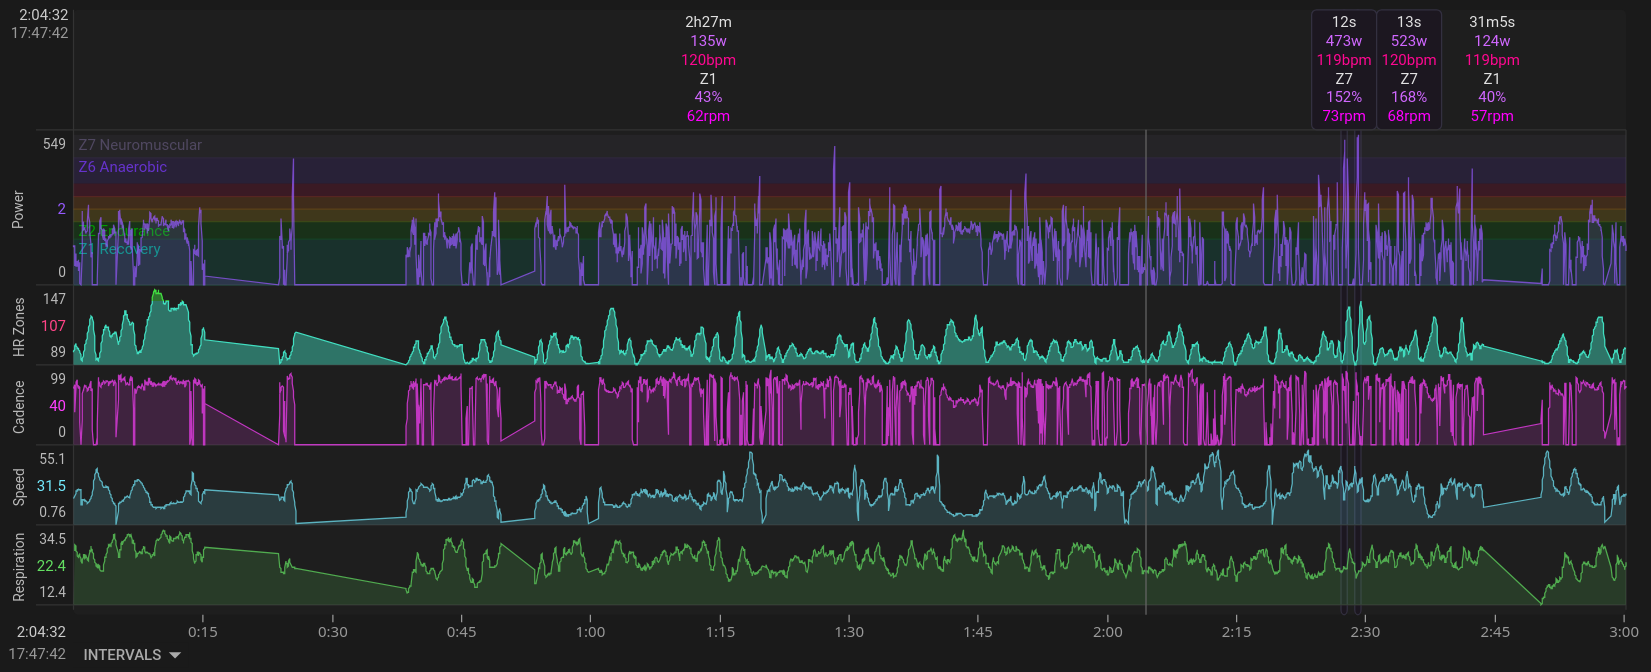Click the 22.4 respiration cursor value
1651x672 pixels.
click(51, 566)
